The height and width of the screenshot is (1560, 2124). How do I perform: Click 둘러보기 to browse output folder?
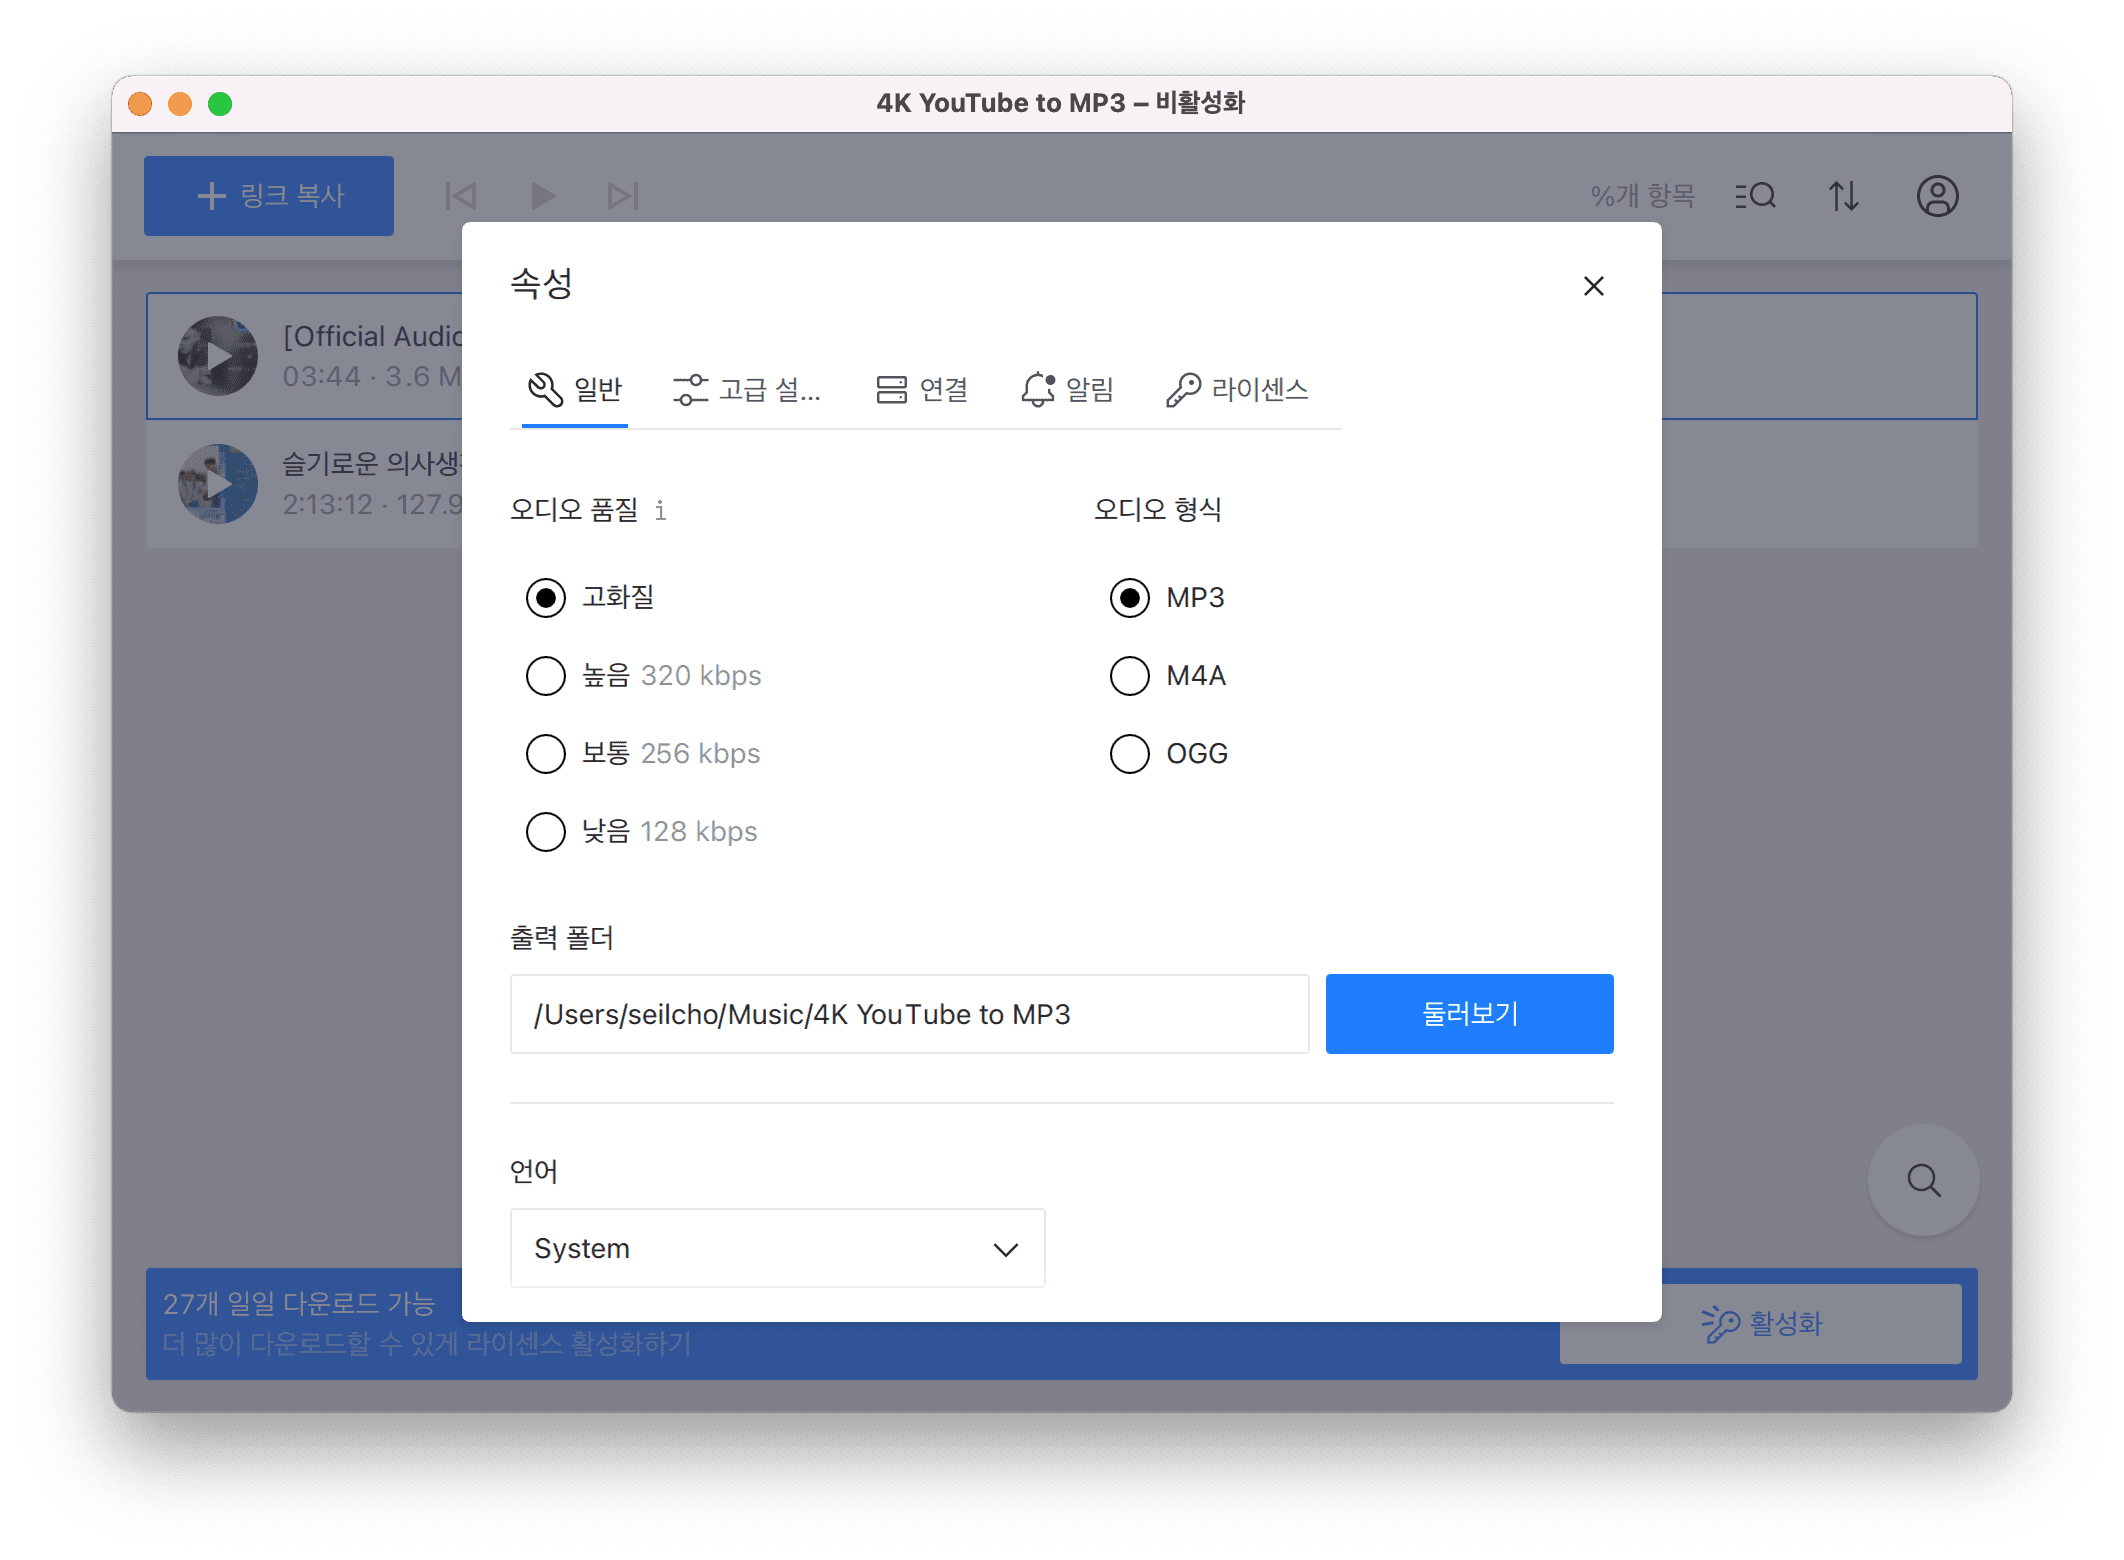[1469, 1013]
